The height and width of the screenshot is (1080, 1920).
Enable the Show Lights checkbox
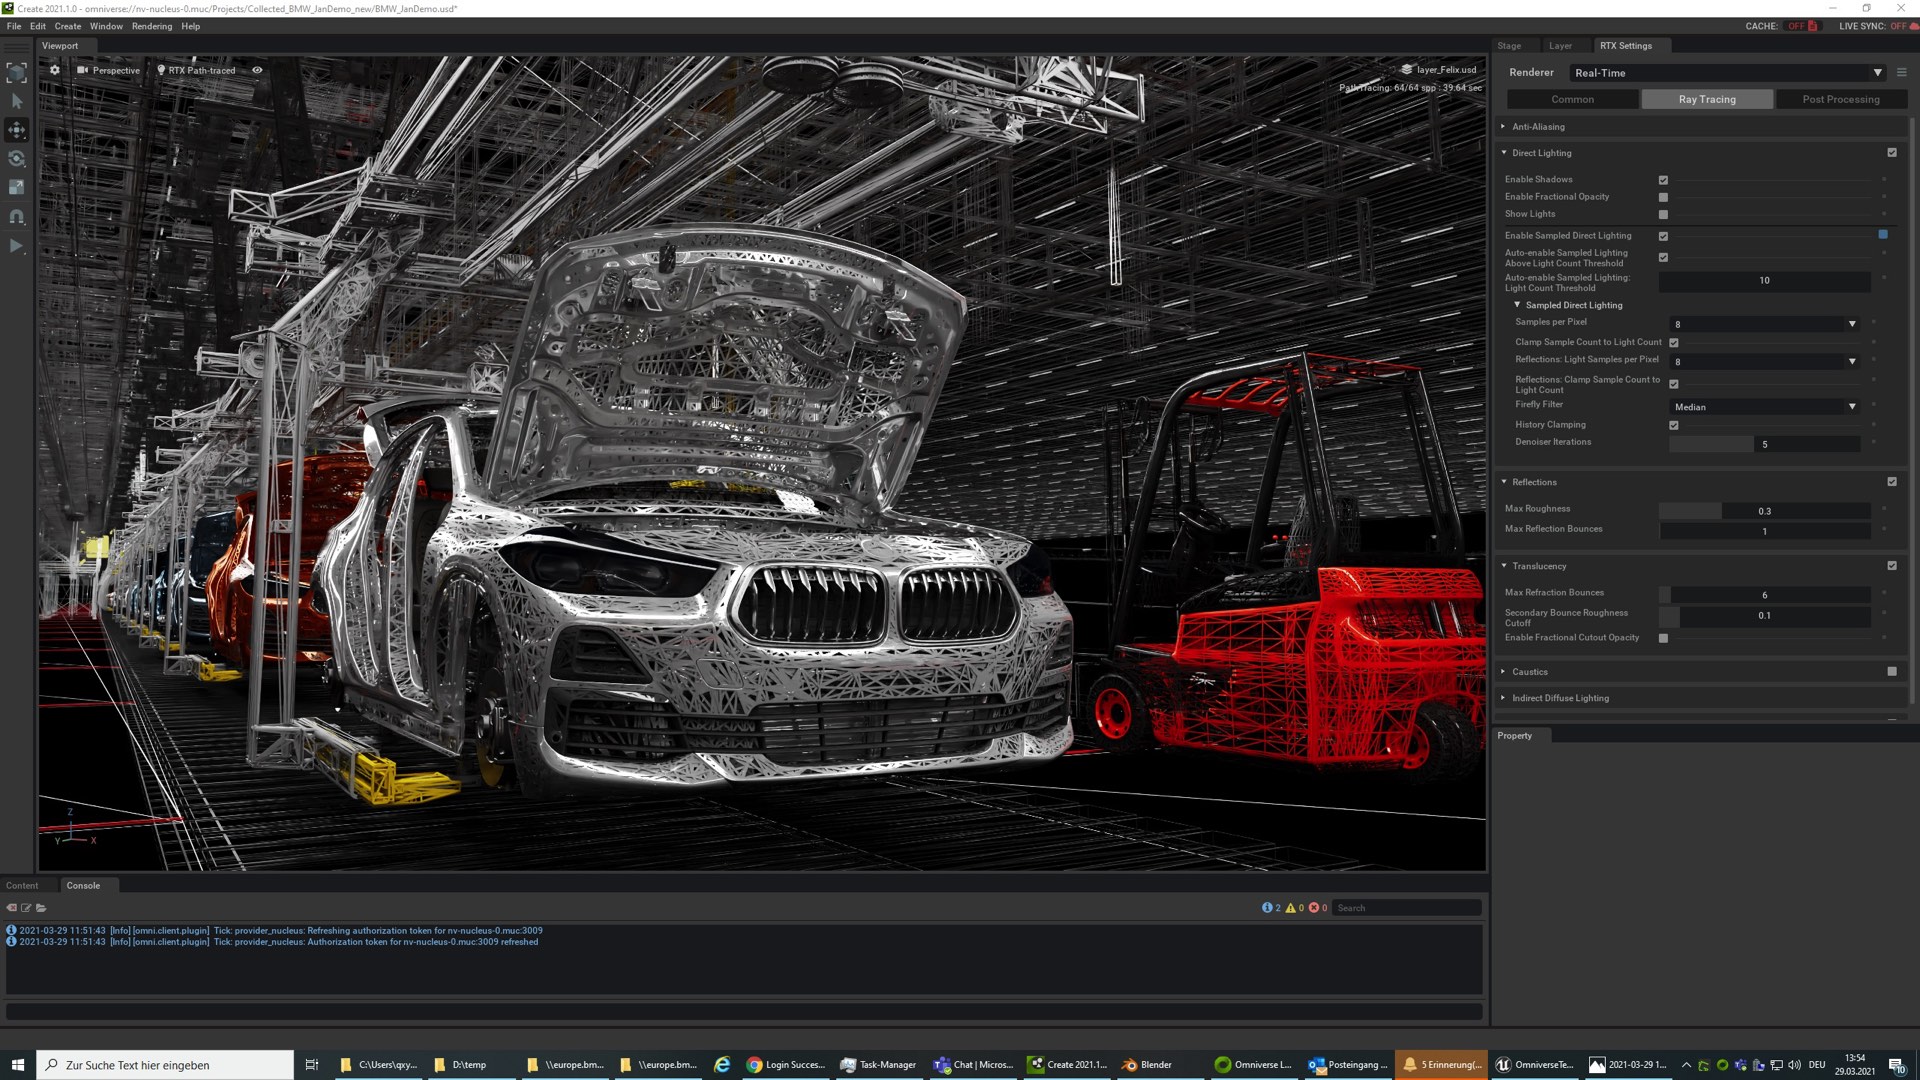(x=1663, y=214)
